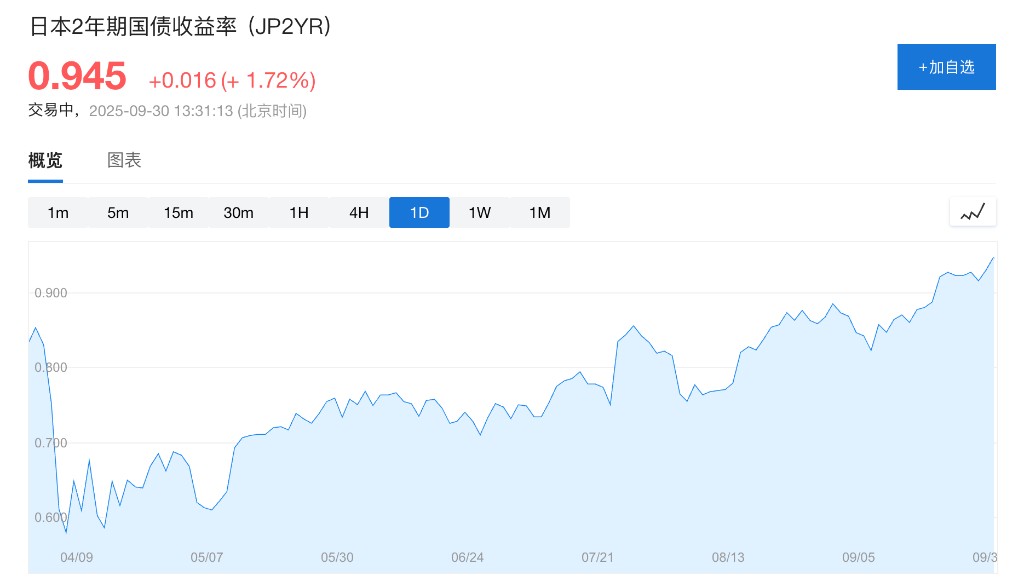Set chart interval to 1H

click(299, 212)
